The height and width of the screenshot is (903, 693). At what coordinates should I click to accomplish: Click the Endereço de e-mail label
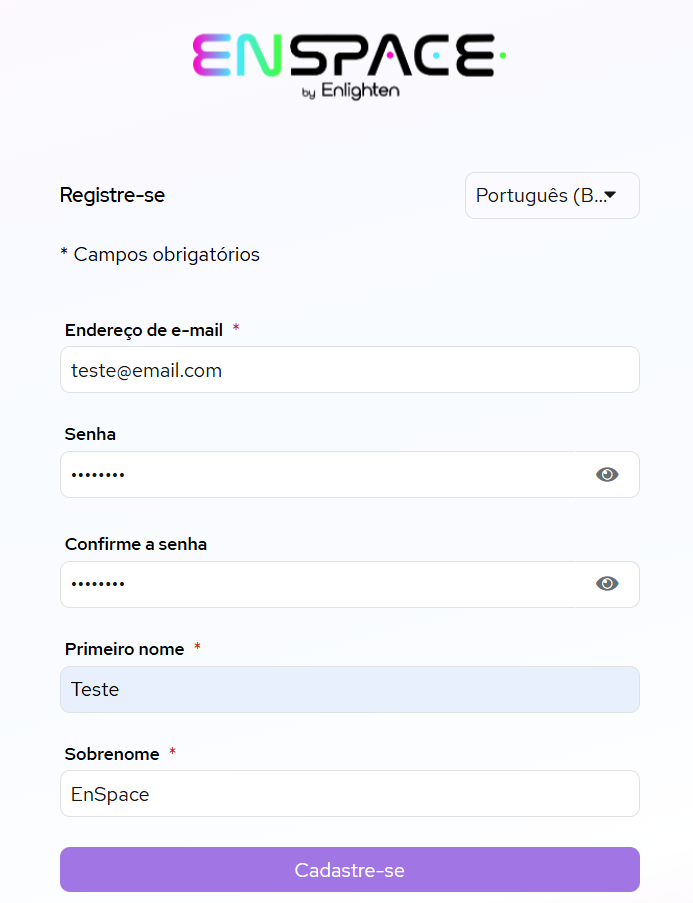click(143, 331)
